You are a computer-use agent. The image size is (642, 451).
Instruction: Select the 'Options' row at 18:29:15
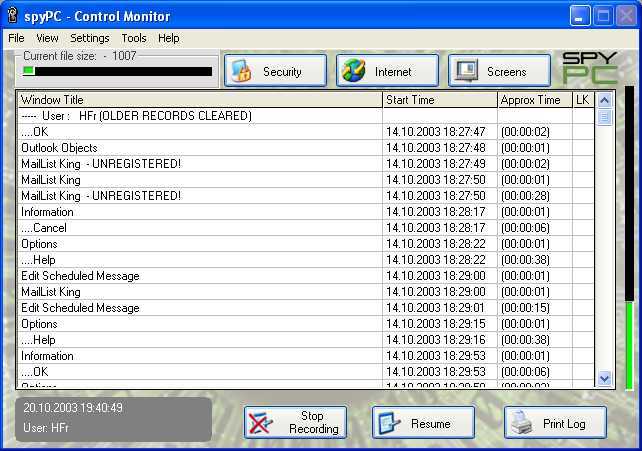(306, 324)
